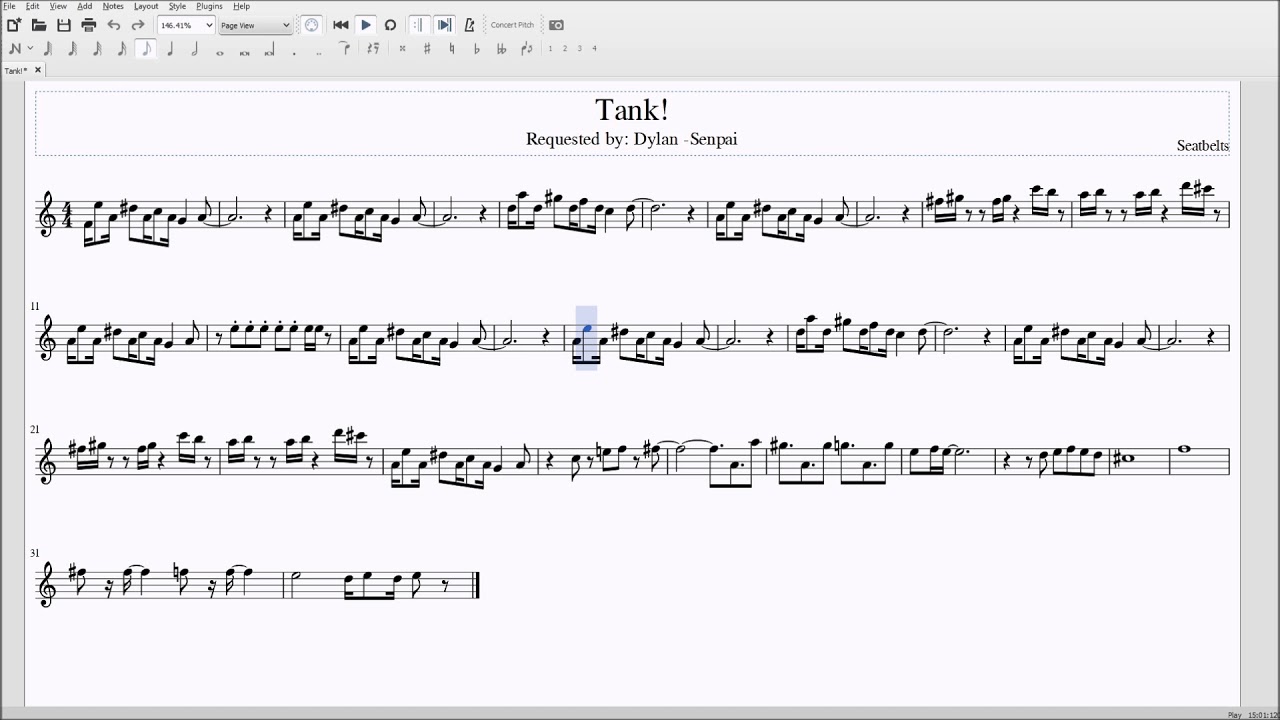The image size is (1280, 720).
Task: Undo the last action
Action: (114, 25)
